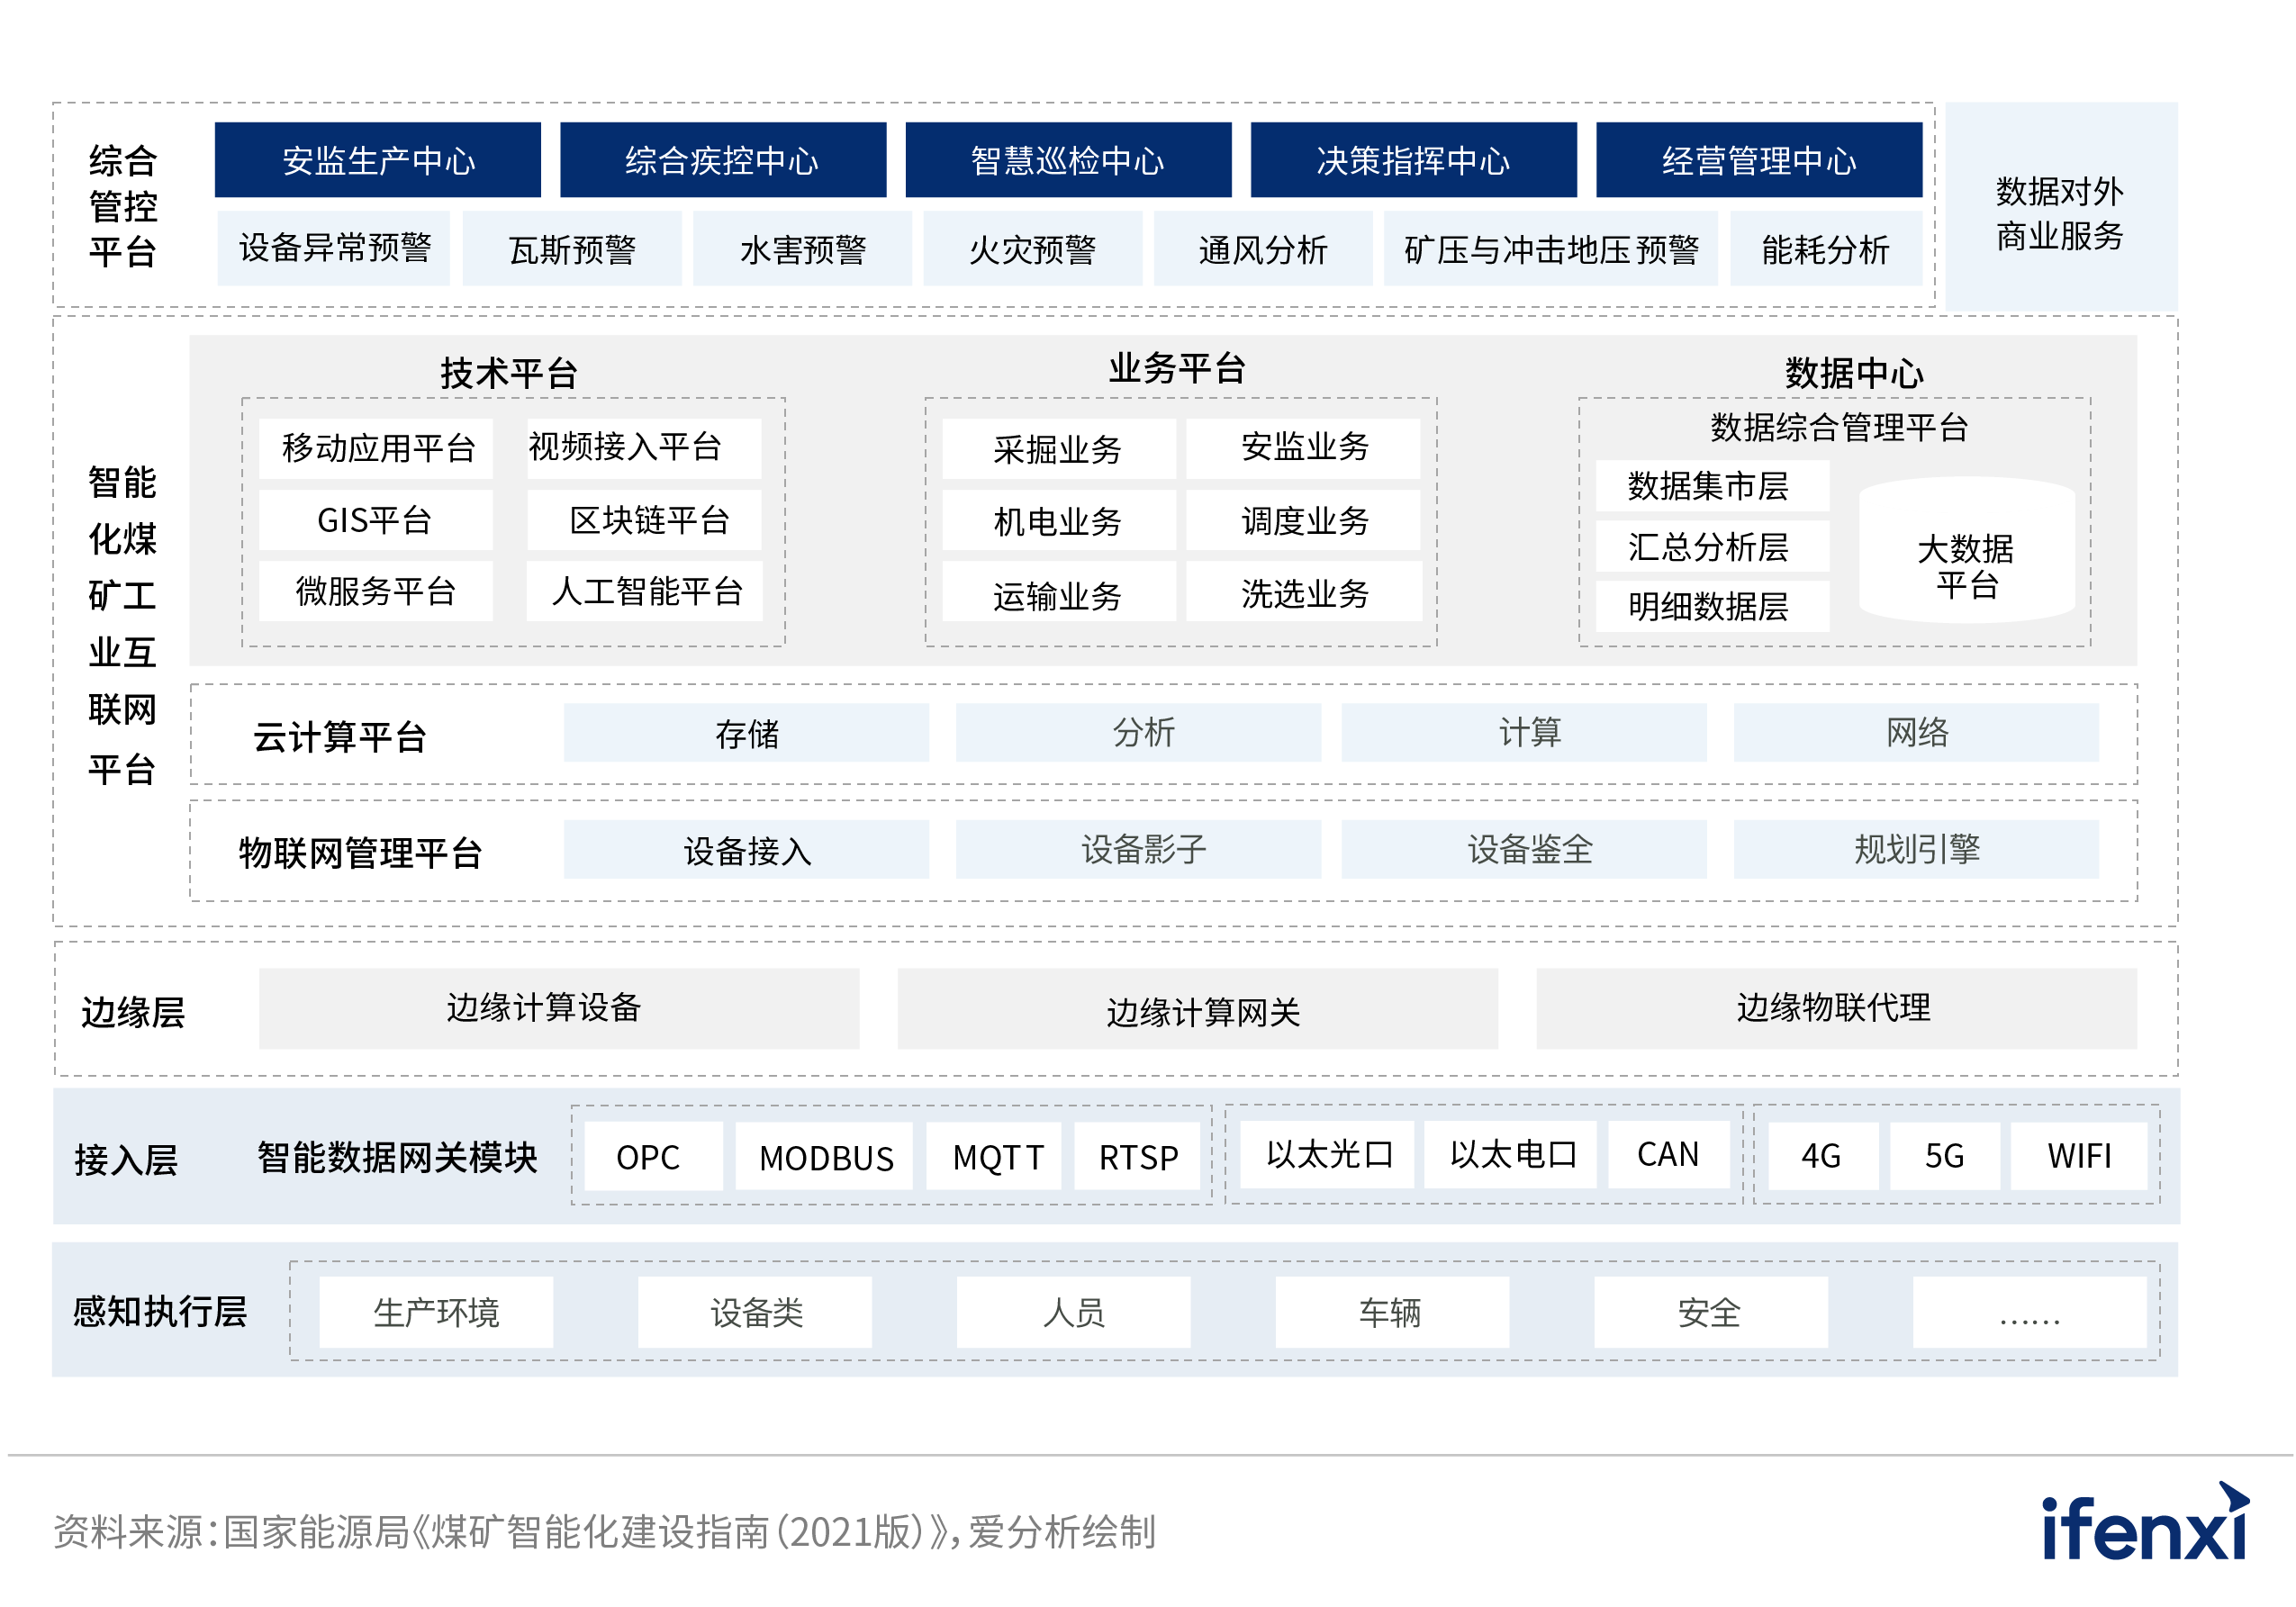This screenshot has height=1607, width=2296.
Task: Select the 安监生产中心 header box
Action: (x=378, y=160)
